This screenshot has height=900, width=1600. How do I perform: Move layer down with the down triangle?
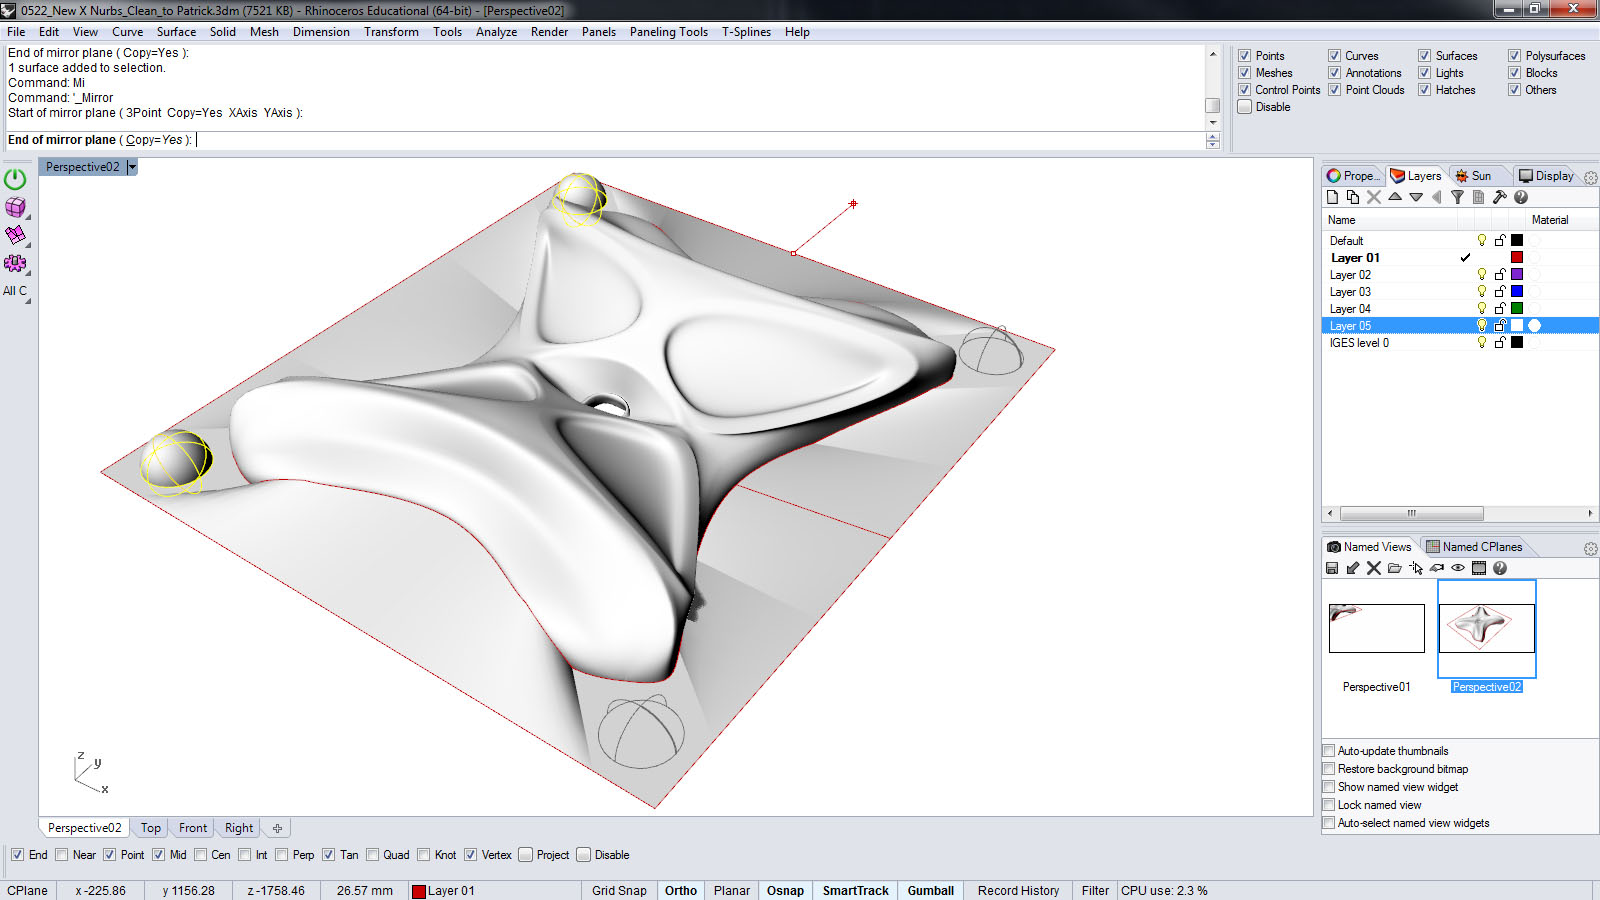(x=1416, y=197)
